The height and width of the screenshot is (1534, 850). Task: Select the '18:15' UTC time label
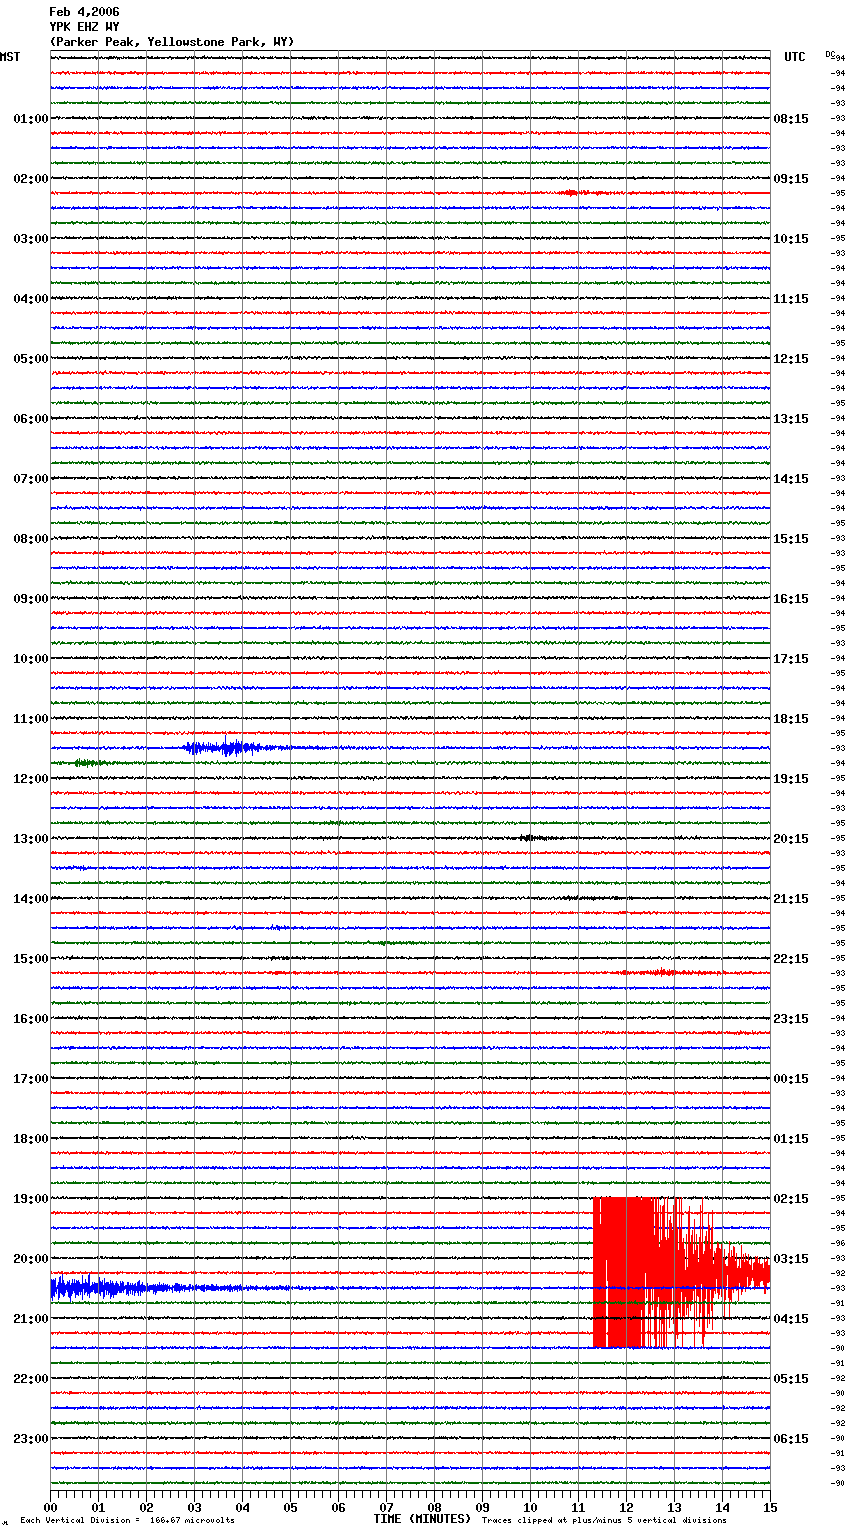[x=791, y=719]
